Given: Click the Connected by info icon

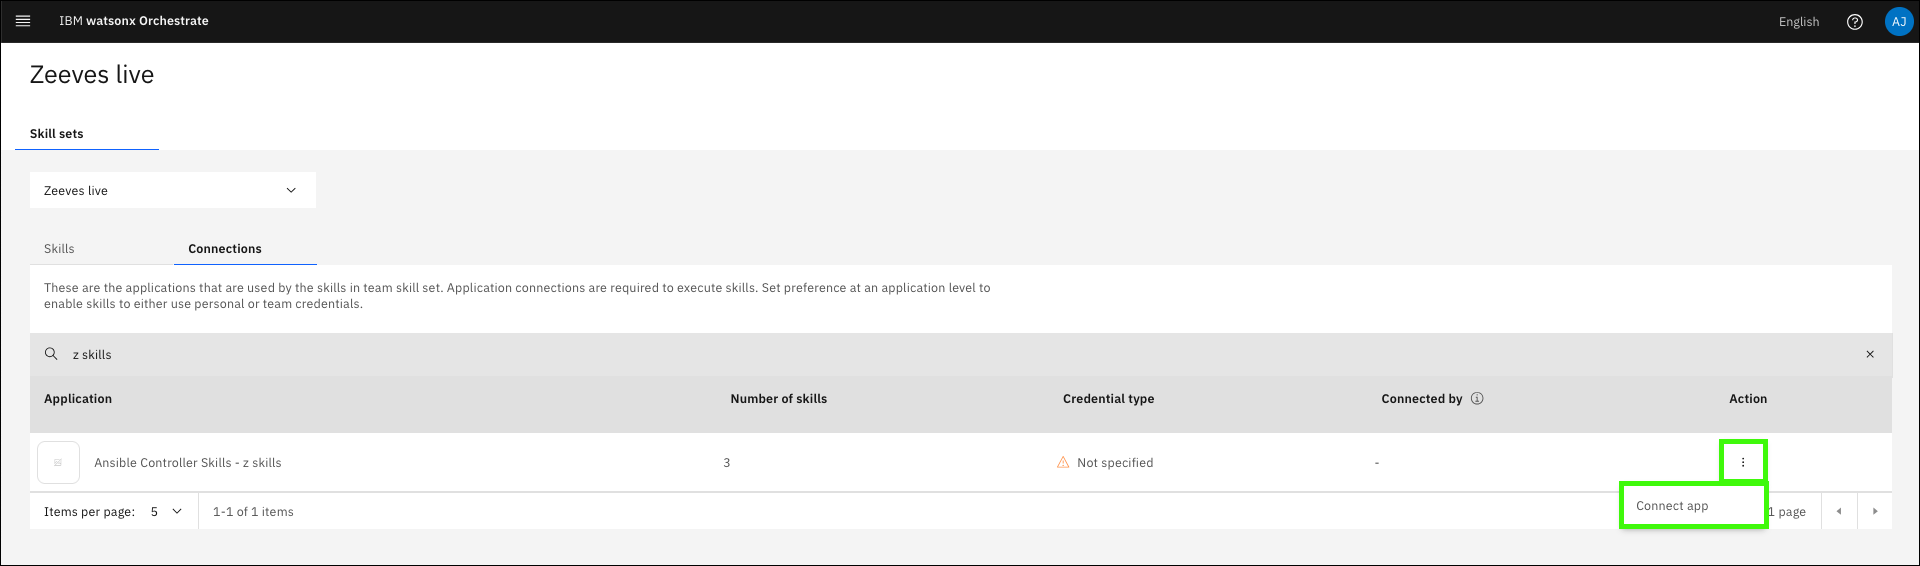Looking at the screenshot, I should click(x=1477, y=398).
